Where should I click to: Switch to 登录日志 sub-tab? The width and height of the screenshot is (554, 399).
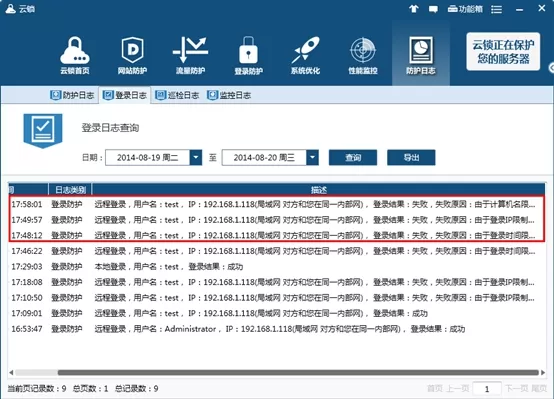(125, 95)
